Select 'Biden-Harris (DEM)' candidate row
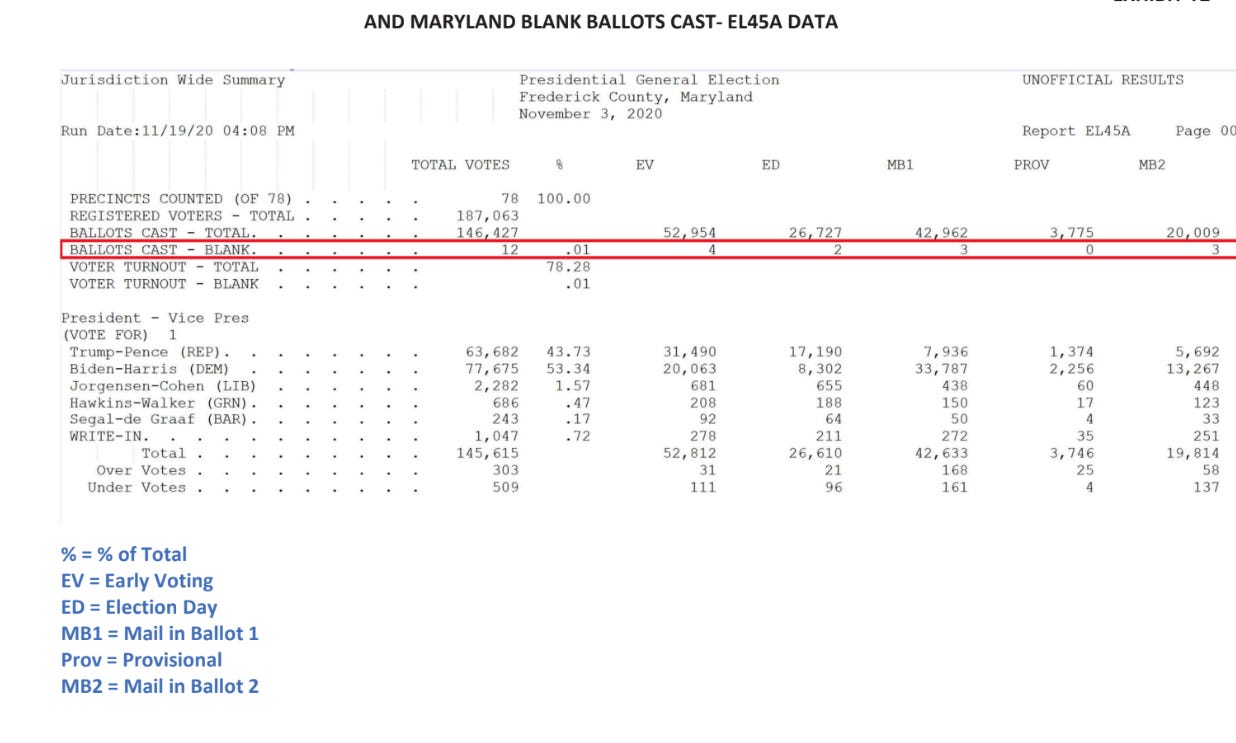This screenshot has height=743, width=1236. click(150, 369)
